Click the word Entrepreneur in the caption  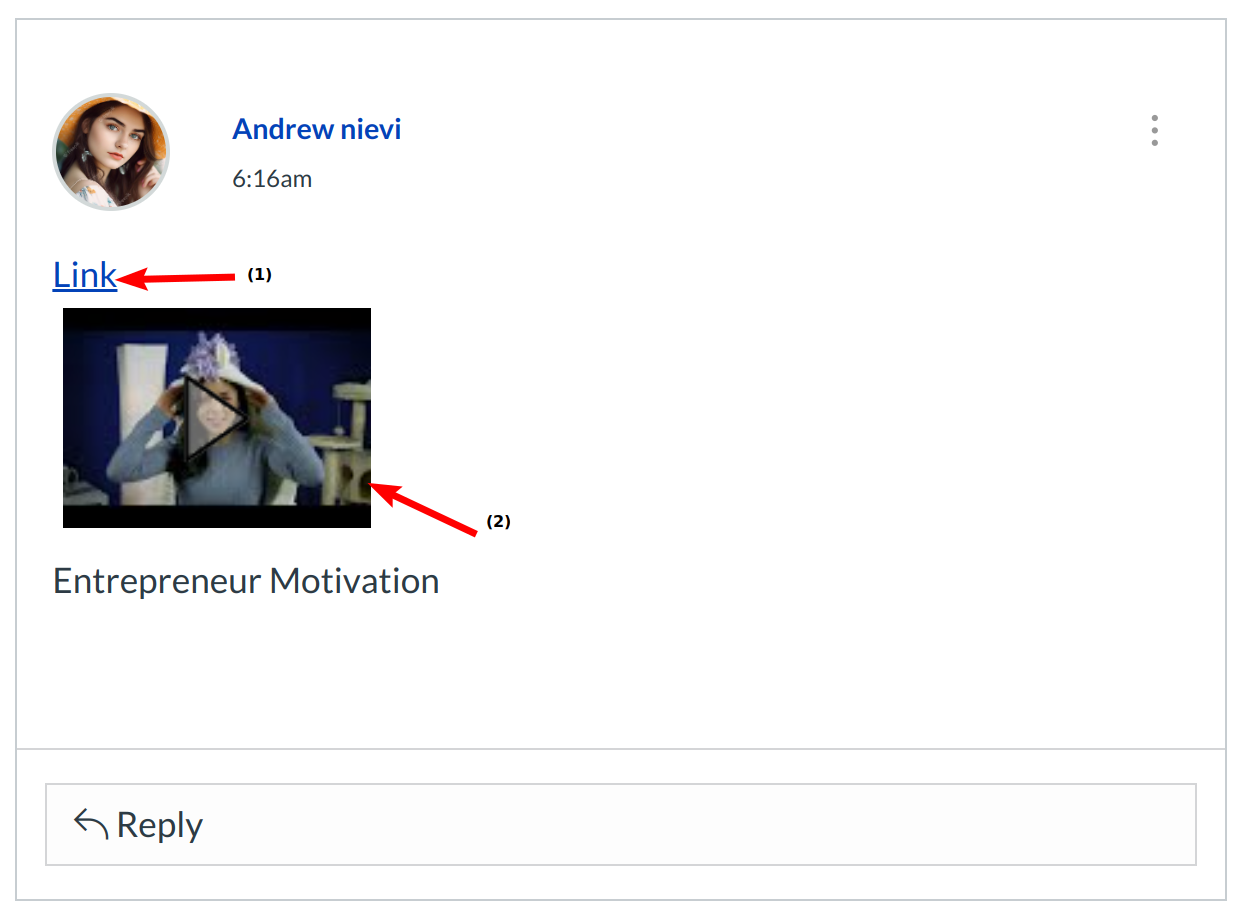[157, 581]
